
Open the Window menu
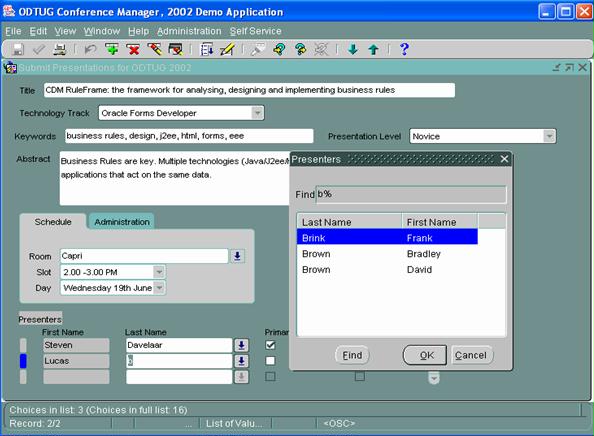pyautogui.click(x=102, y=31)
